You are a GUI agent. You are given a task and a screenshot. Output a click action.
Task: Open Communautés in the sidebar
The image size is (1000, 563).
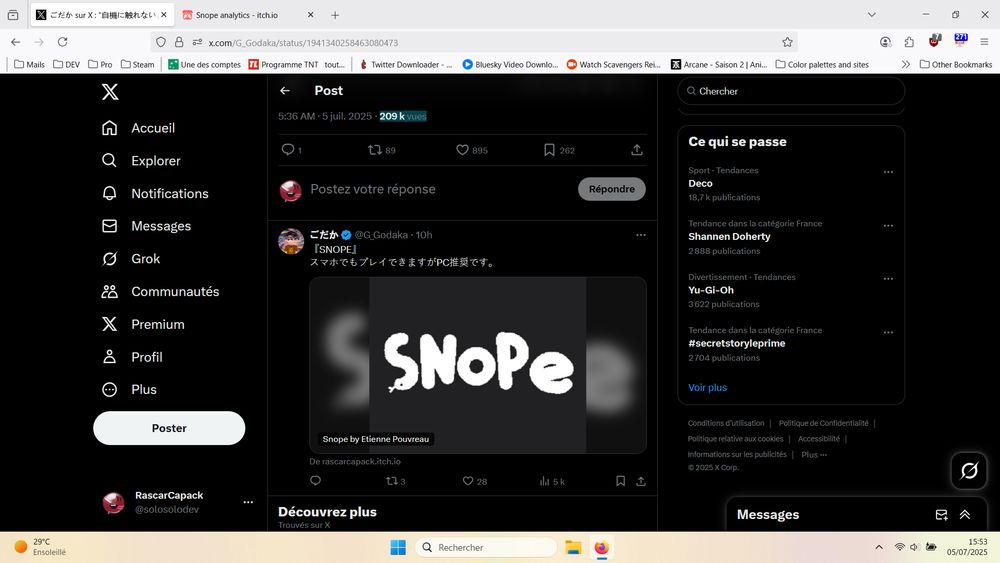click(x=160, y=291)
